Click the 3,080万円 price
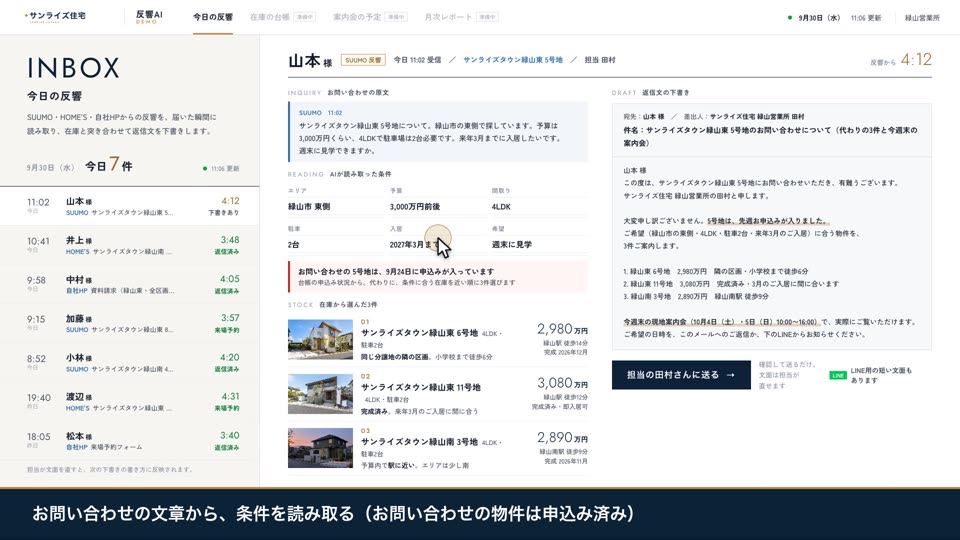Viewport: 960px width, 540px height. pos(562,383)
